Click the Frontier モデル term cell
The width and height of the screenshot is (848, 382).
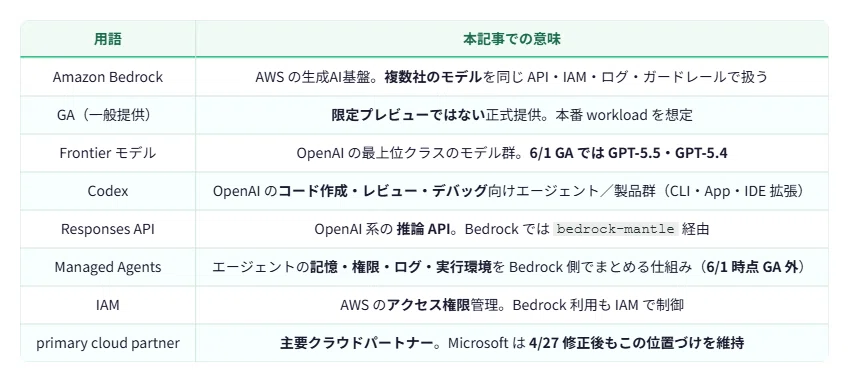(x=108, y=153)
